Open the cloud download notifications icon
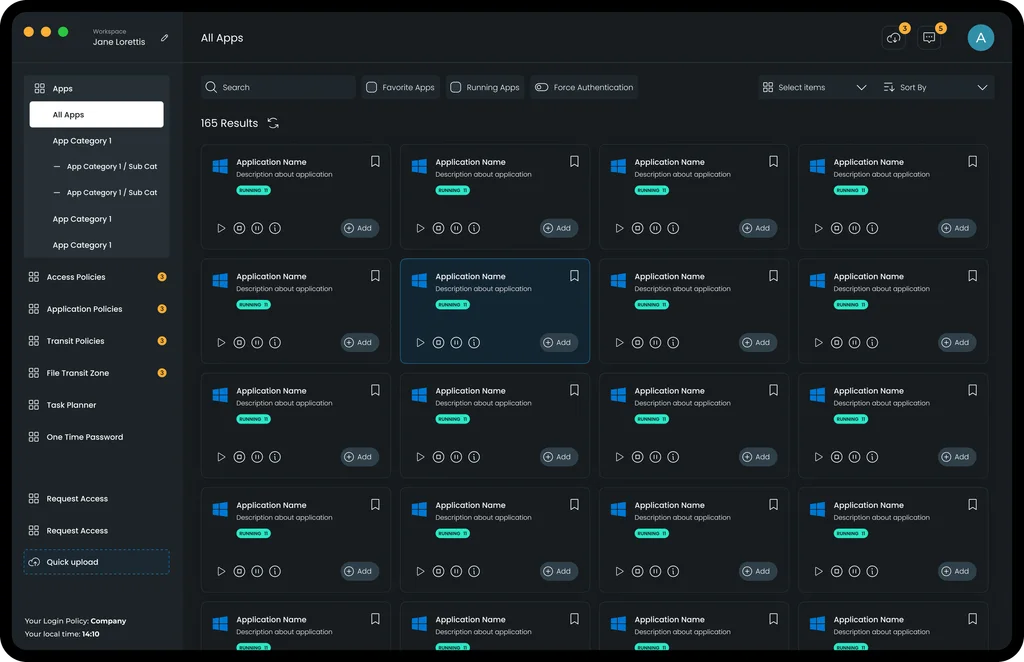Viewport: 1024px width, 662px height. pos(893,38)
